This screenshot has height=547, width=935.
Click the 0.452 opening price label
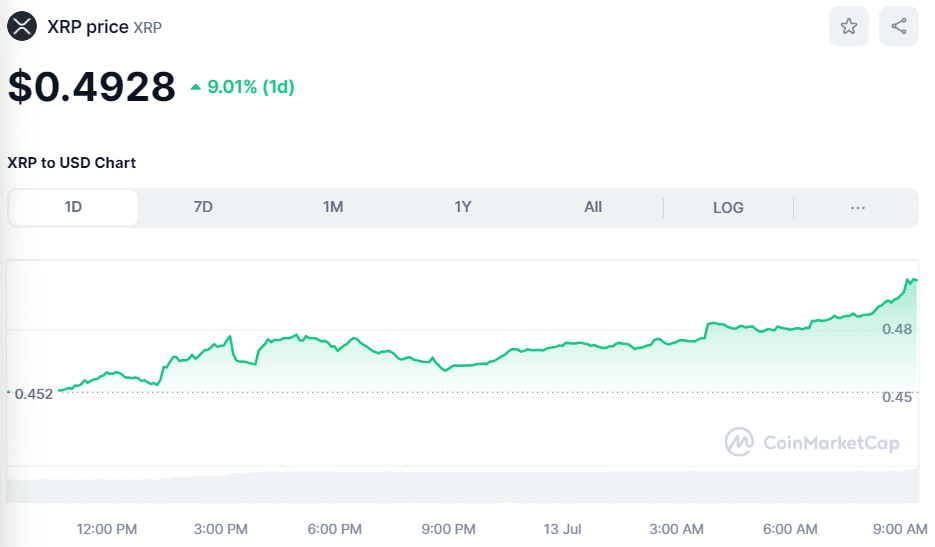33,394
